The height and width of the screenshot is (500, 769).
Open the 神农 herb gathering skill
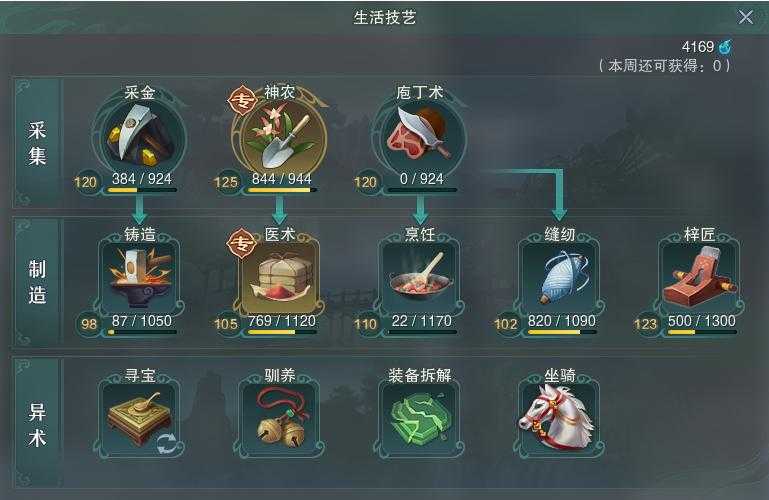[280, 137]
